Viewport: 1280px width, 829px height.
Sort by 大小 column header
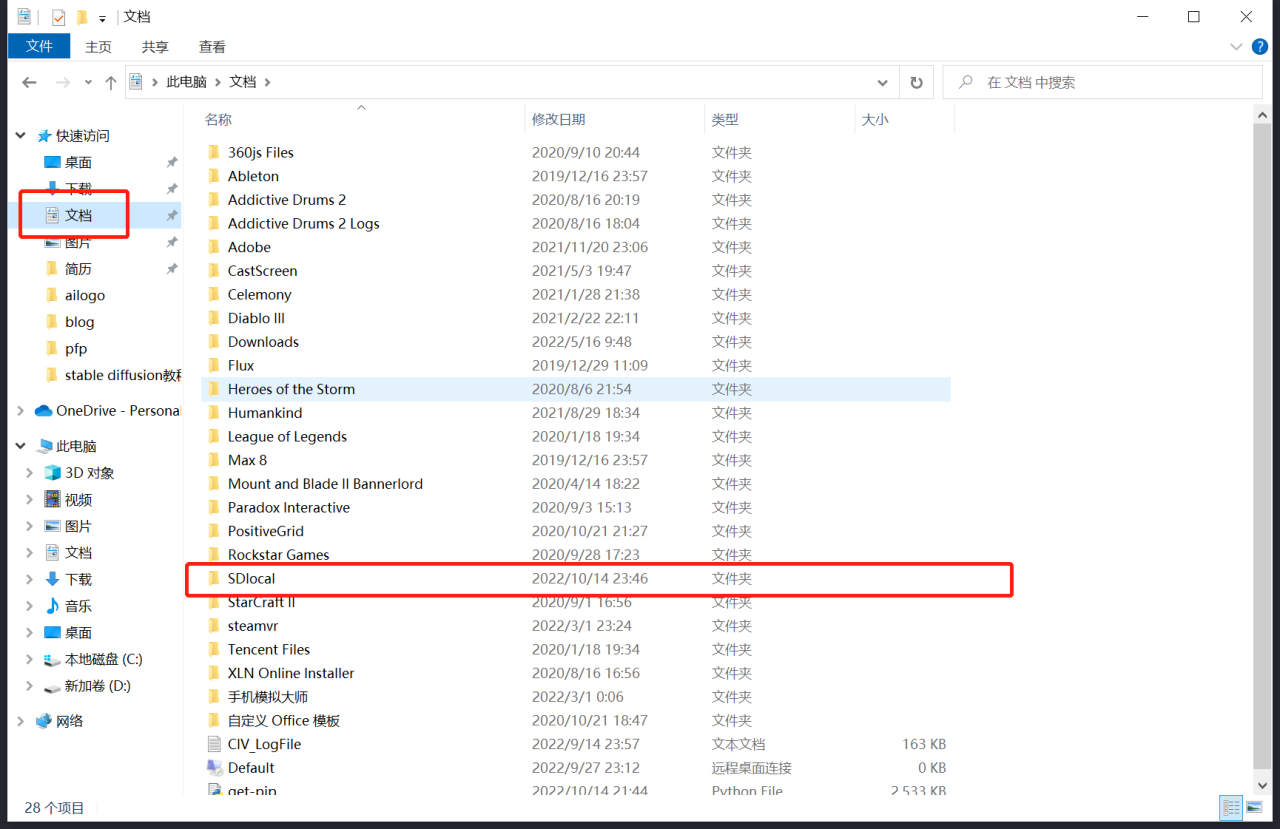tap(875, 120)
